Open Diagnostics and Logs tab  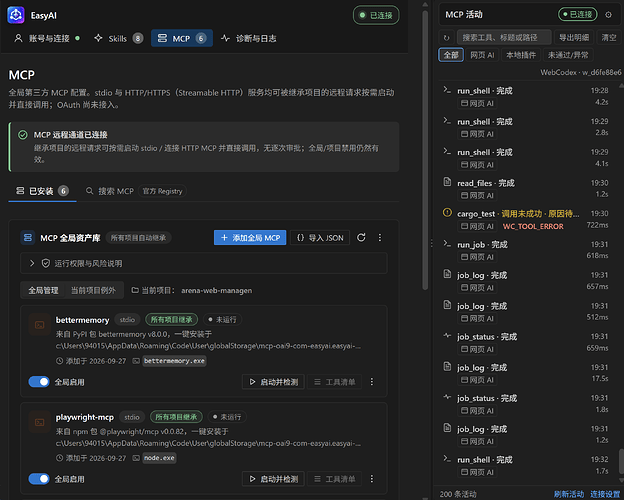(x=249, y=39)
